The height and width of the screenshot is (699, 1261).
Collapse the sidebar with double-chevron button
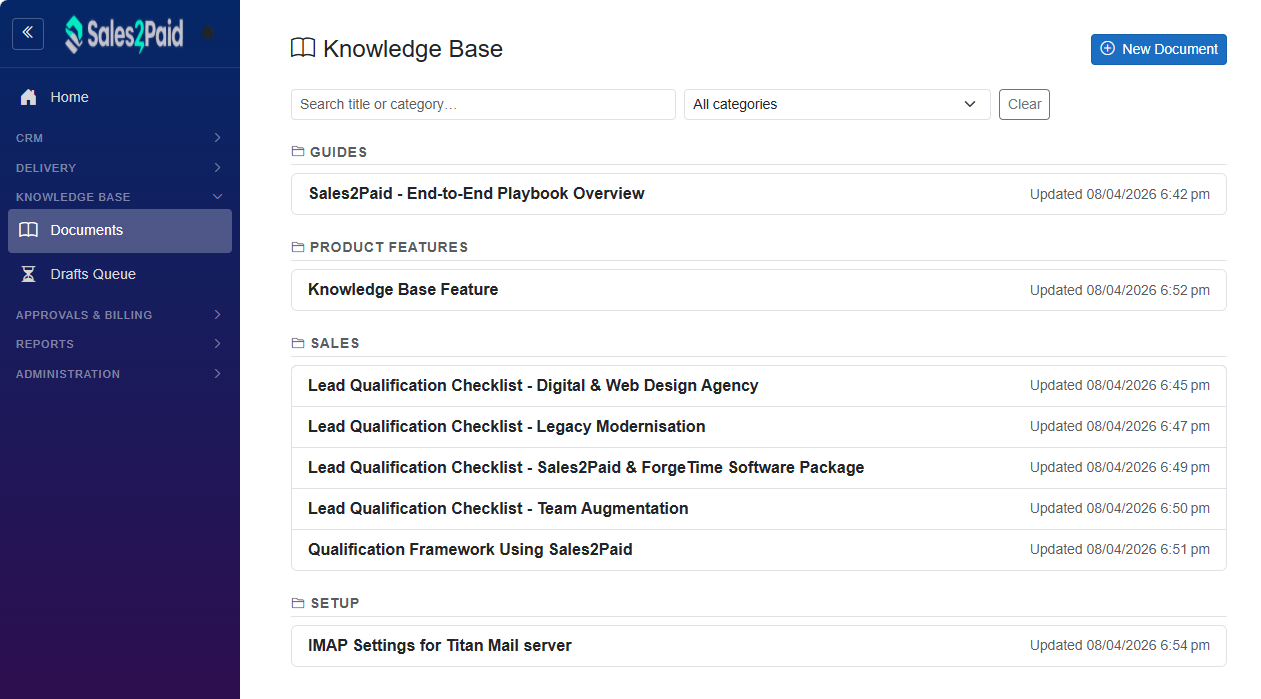[28, 33]
